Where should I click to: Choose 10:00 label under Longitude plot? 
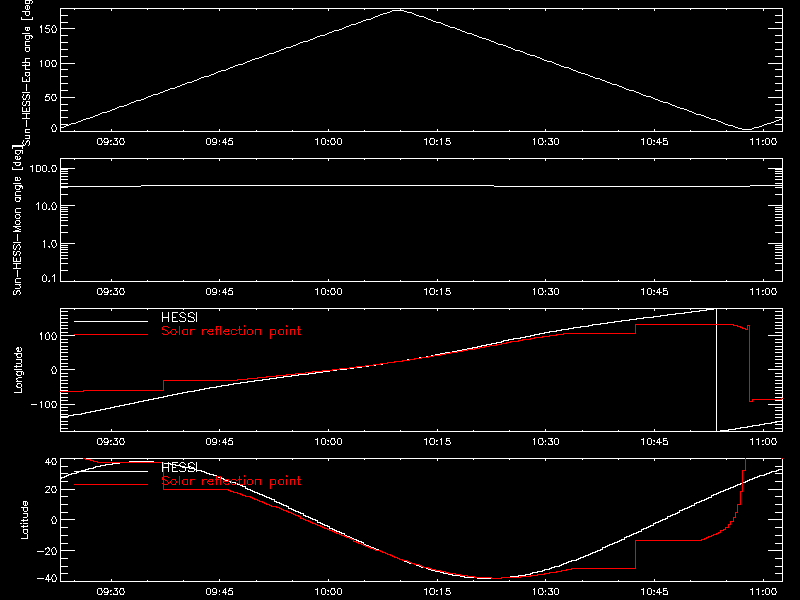[328, 442]
